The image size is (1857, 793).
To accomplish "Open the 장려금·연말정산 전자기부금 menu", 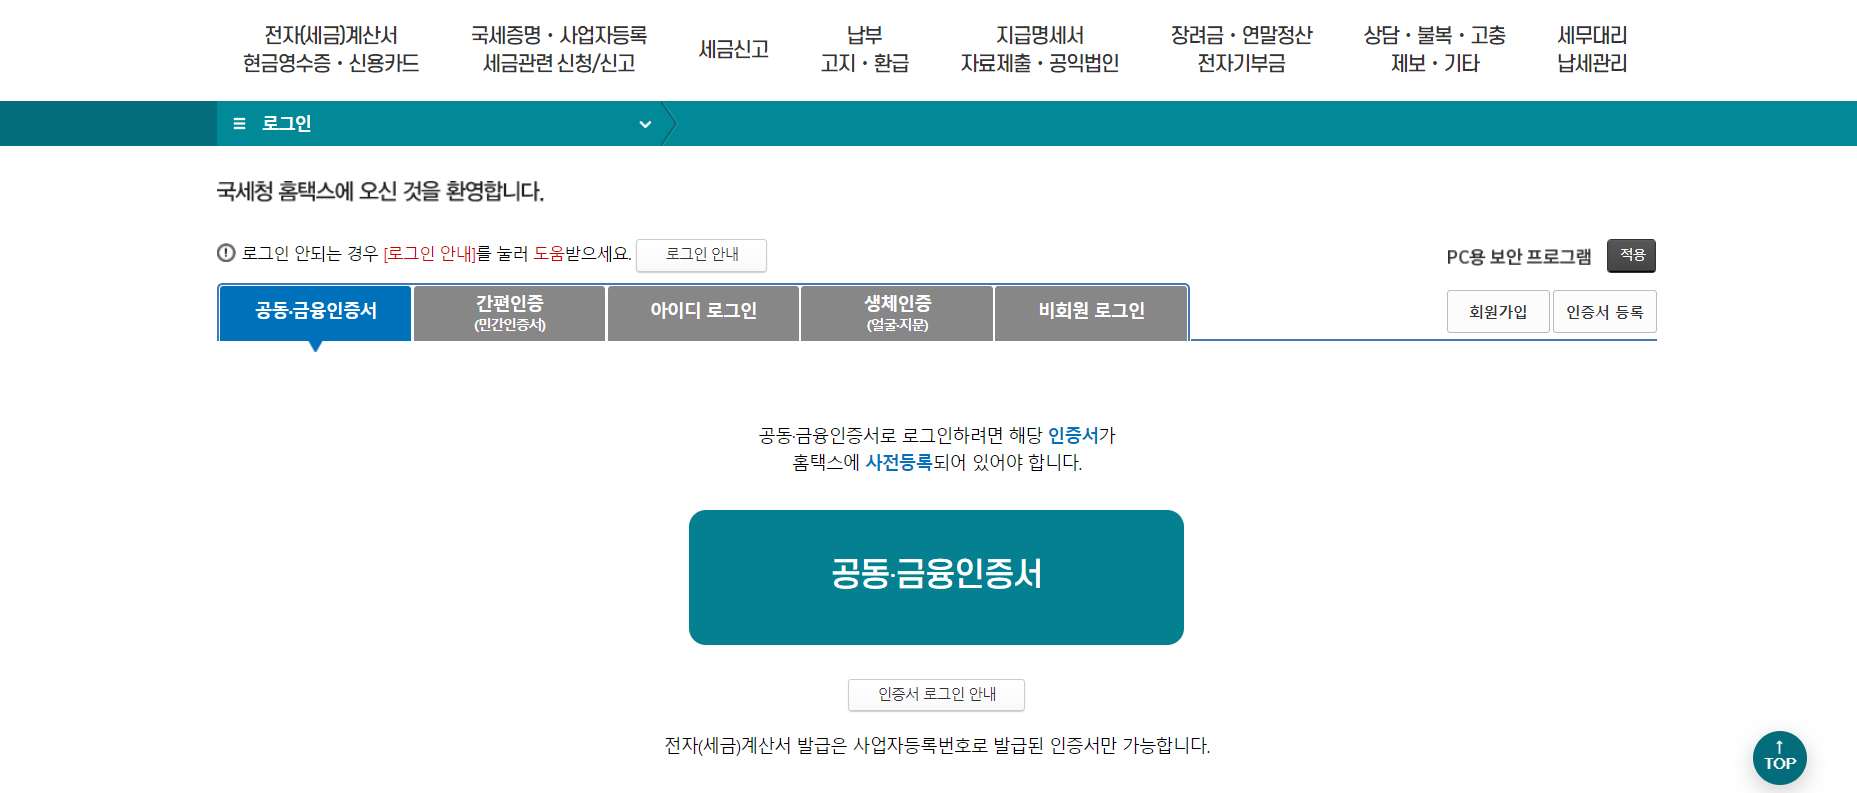I will coord(1241,49).
